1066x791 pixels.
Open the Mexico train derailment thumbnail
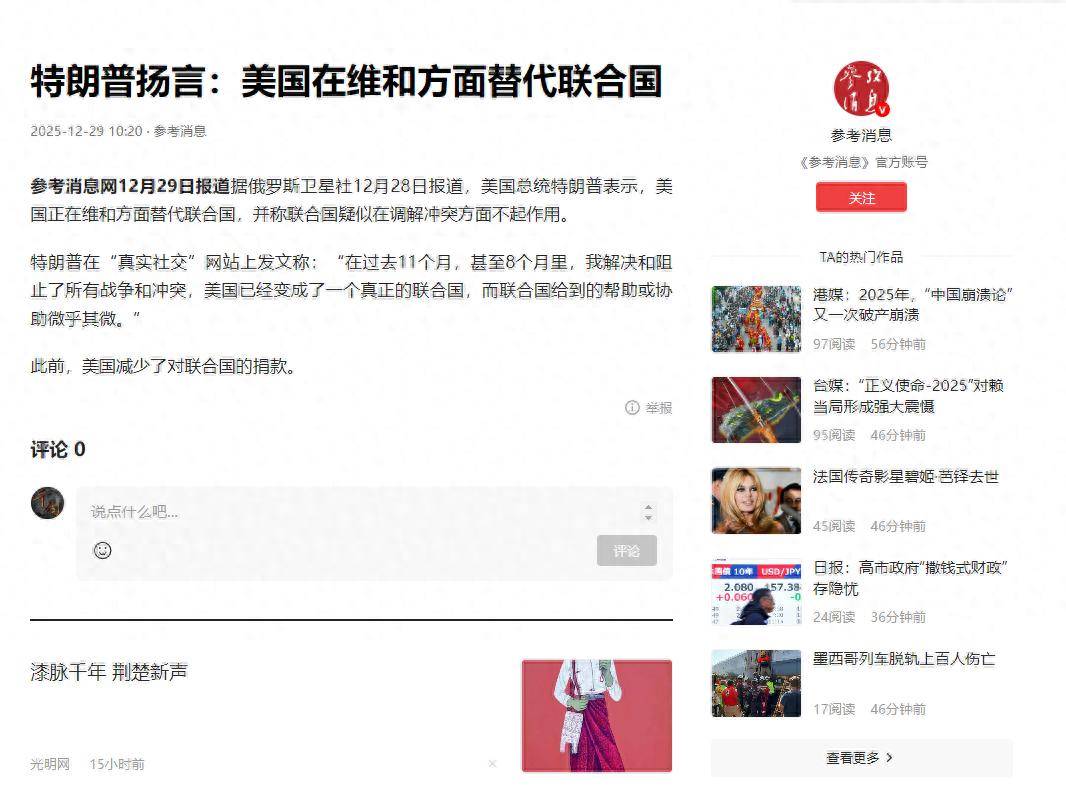coord(756,683)
